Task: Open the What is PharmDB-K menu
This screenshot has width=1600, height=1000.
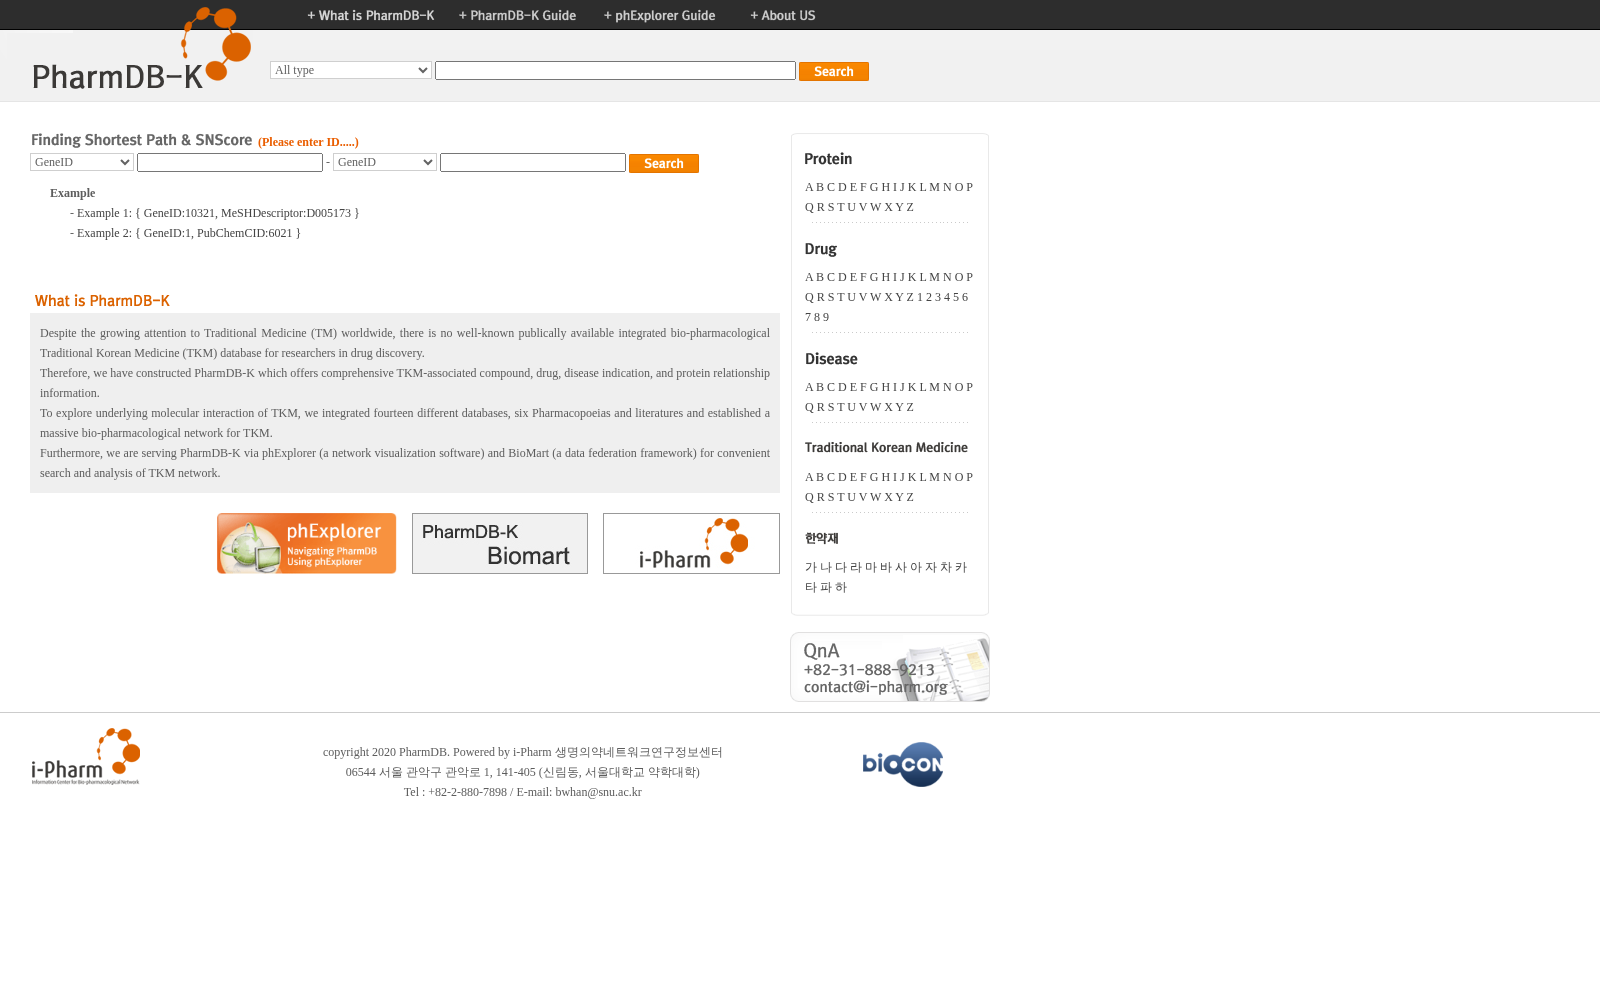Action: pos(371,15)
